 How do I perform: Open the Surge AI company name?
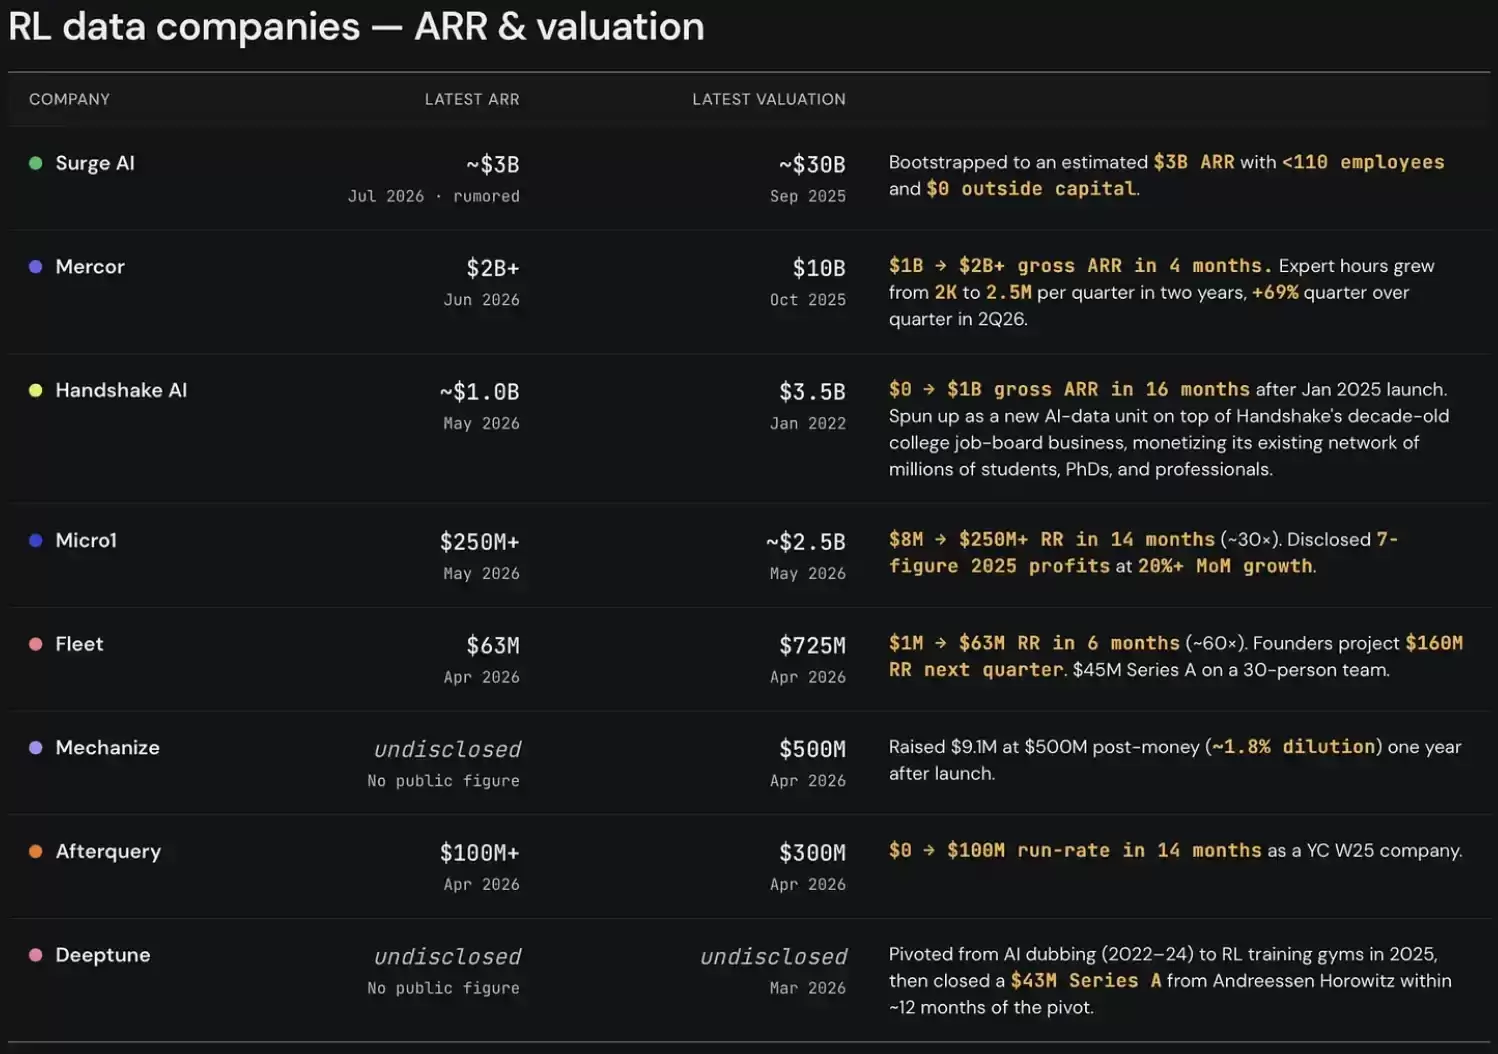[x=95, y=163]
